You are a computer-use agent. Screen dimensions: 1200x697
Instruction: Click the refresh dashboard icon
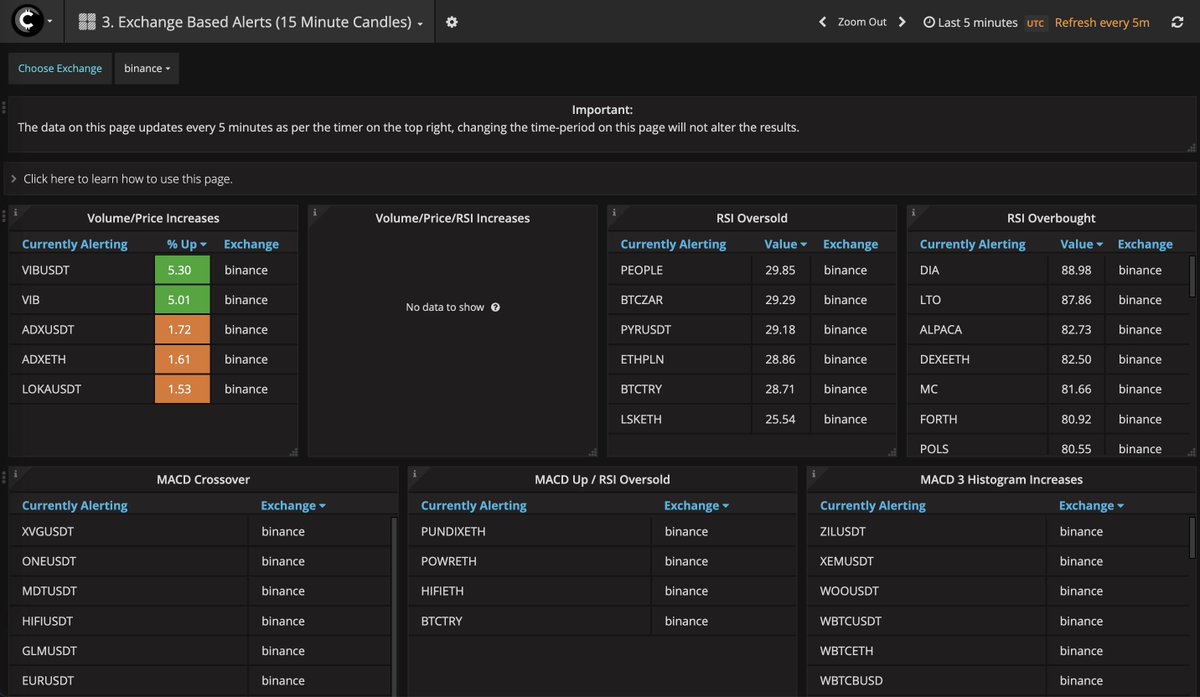[1174, 22]
